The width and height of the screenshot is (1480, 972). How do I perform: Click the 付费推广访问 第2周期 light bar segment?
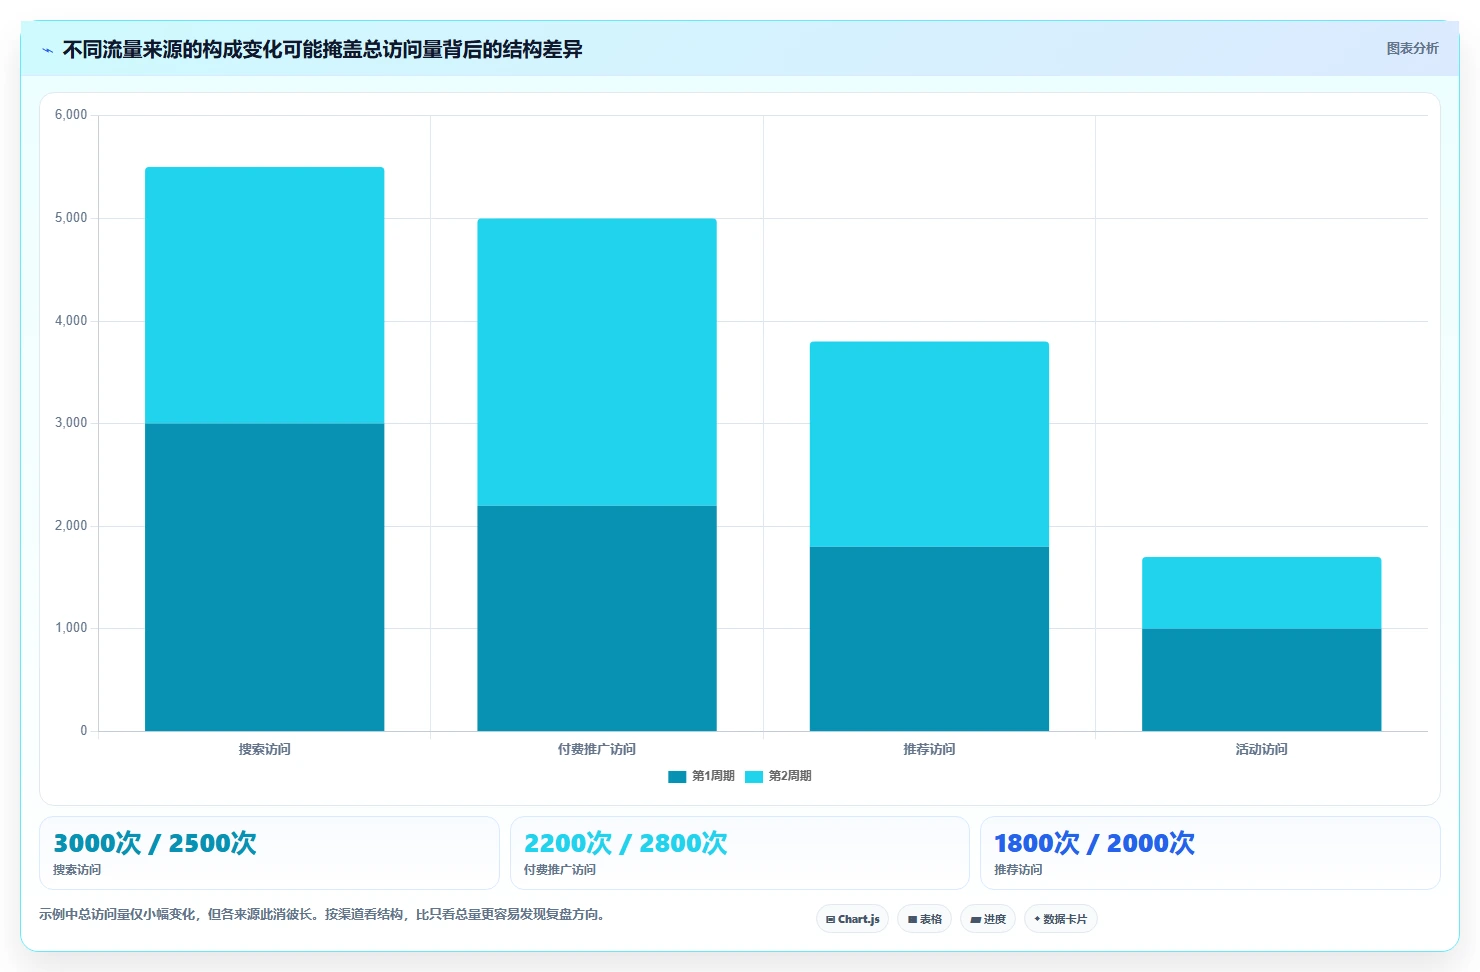597,362
